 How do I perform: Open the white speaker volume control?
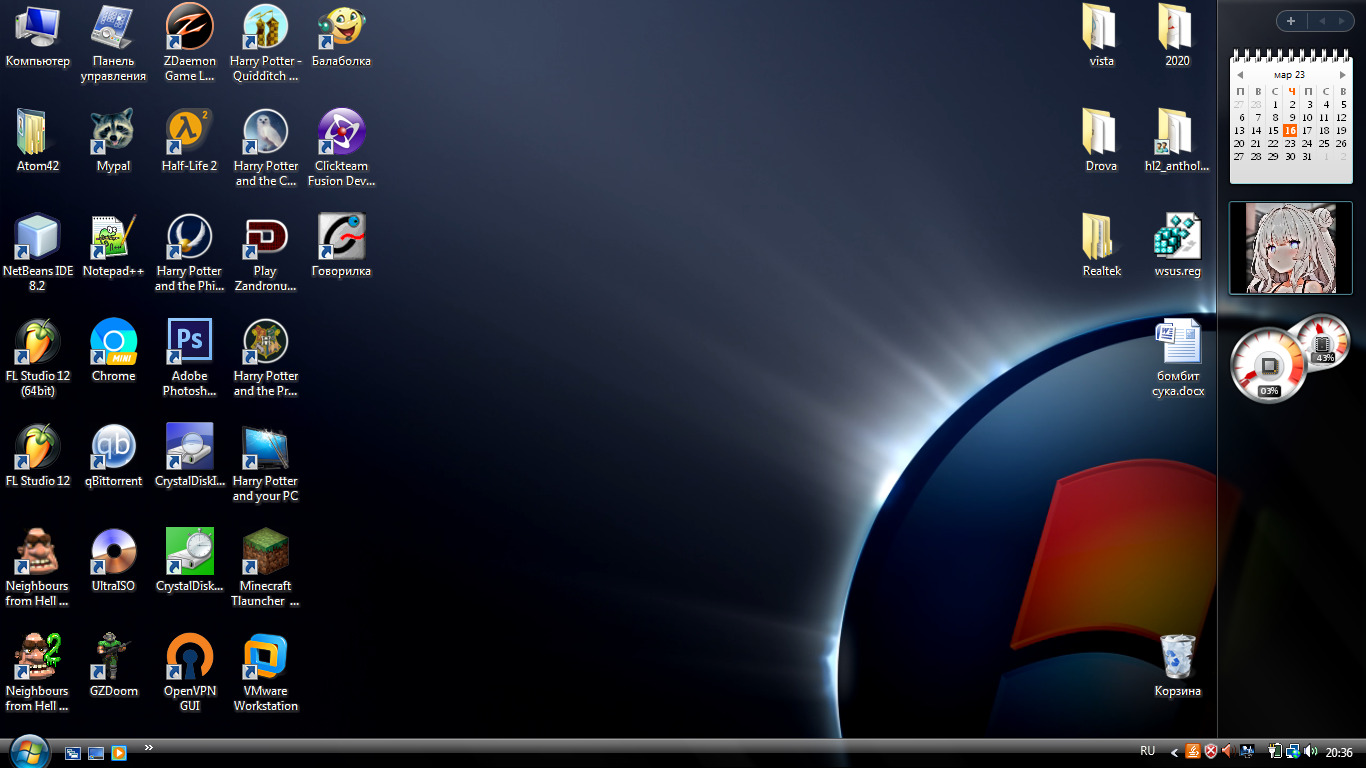(x=1310, y=751)
